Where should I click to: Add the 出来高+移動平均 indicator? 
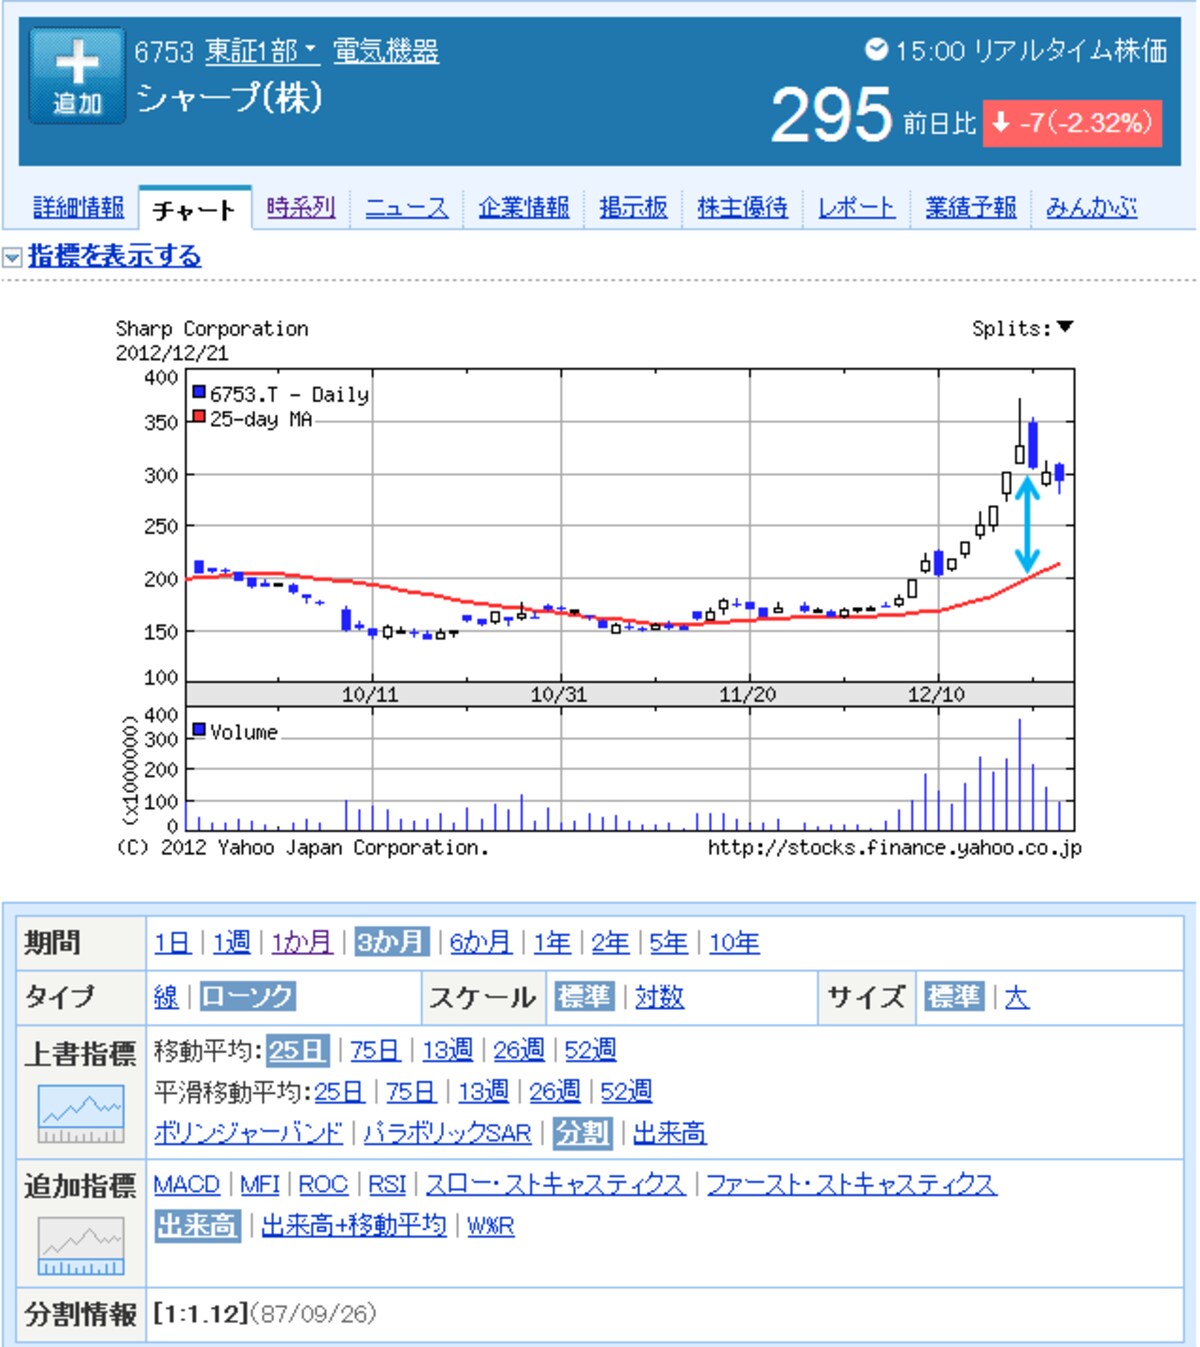(354, 1226)
